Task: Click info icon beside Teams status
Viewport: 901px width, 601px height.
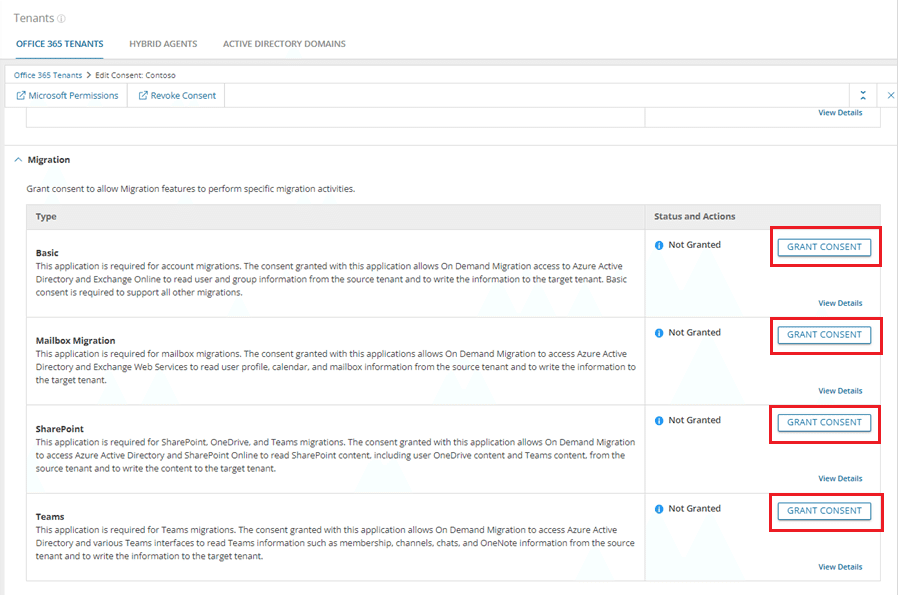Action: click(x=659, y=509)
